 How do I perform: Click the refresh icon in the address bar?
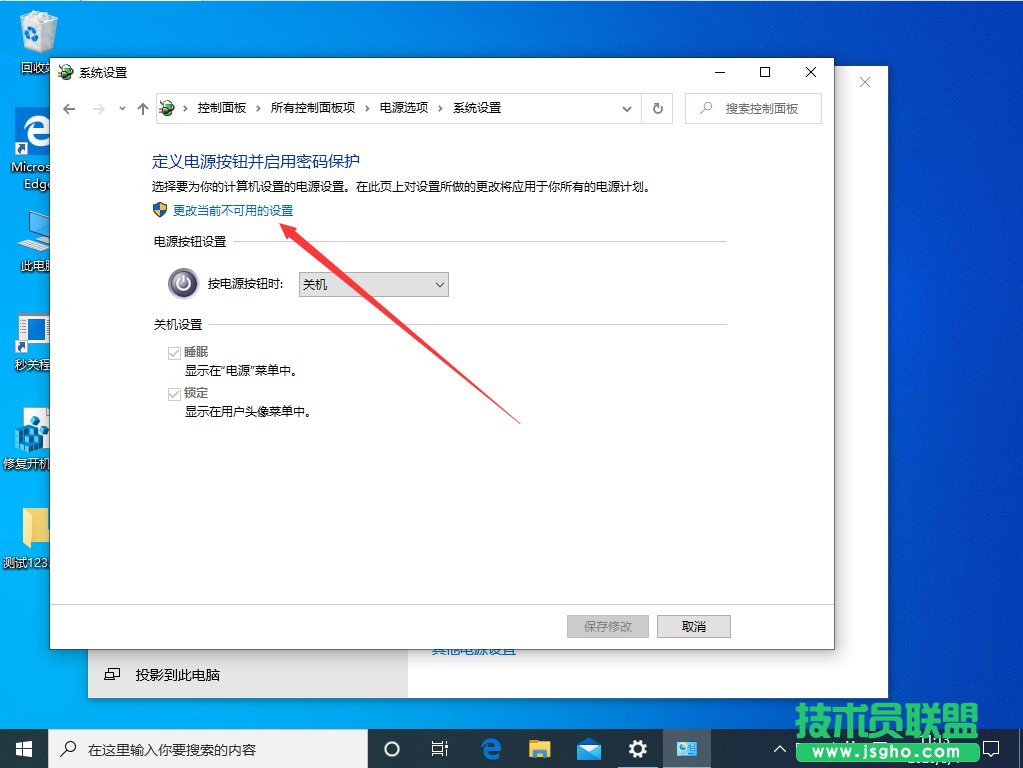click(657, 108)
